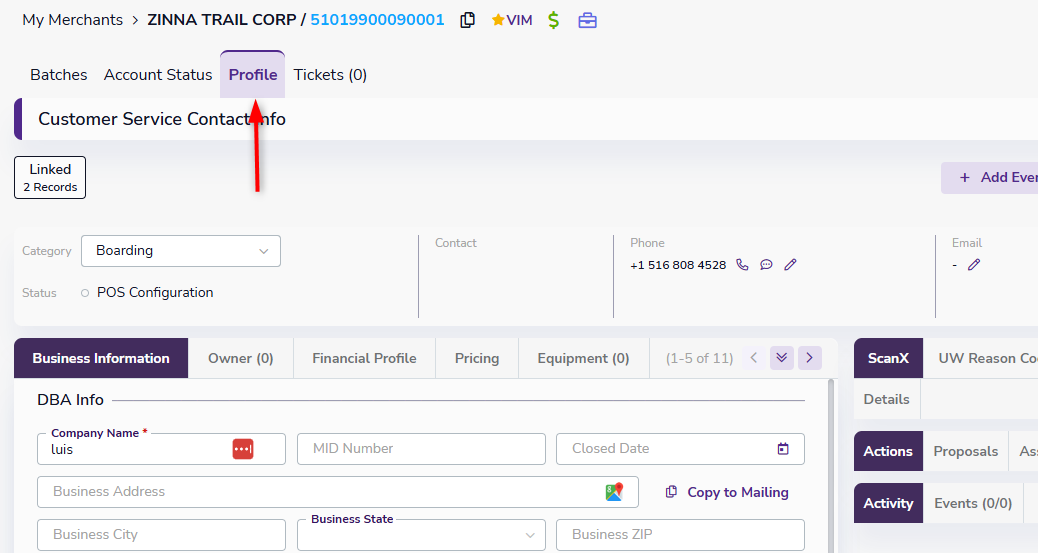Click the phone number +1 516 808 4528

click(678, 265)
